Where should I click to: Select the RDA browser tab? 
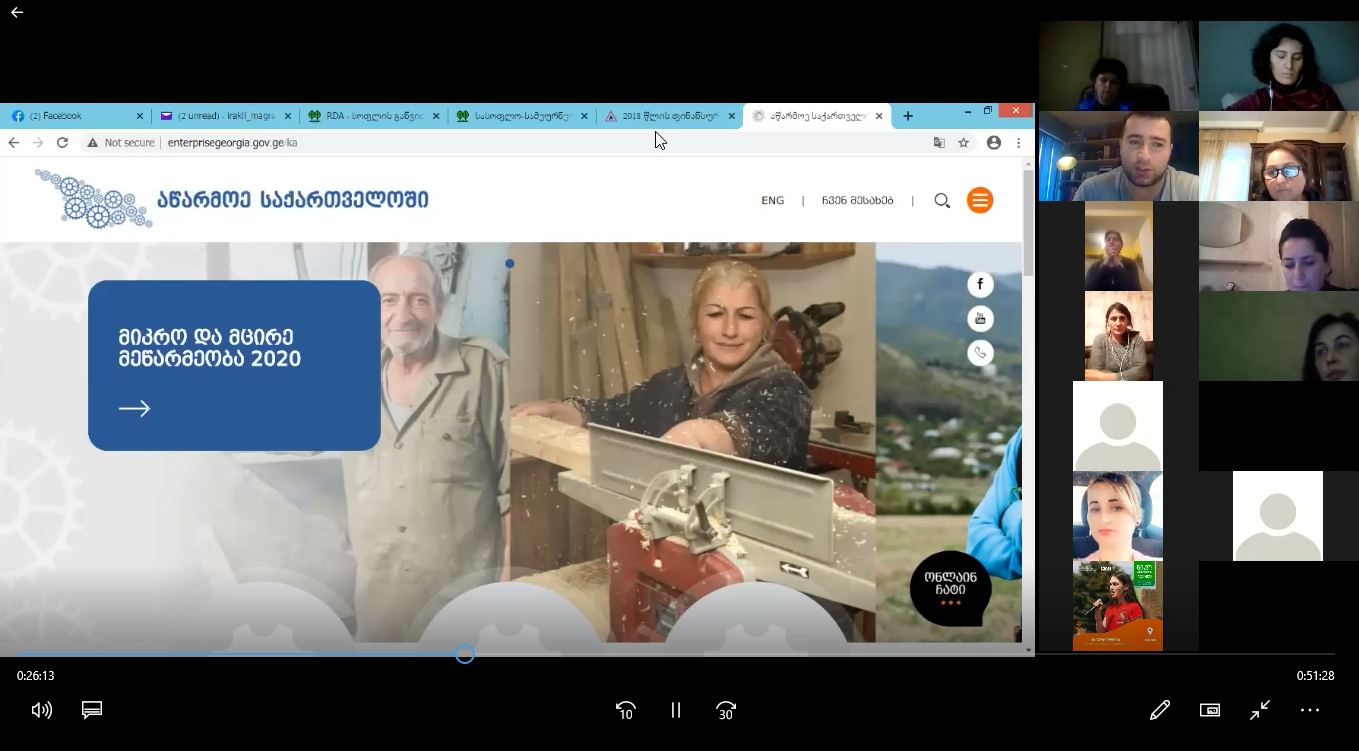pos(370,116)
